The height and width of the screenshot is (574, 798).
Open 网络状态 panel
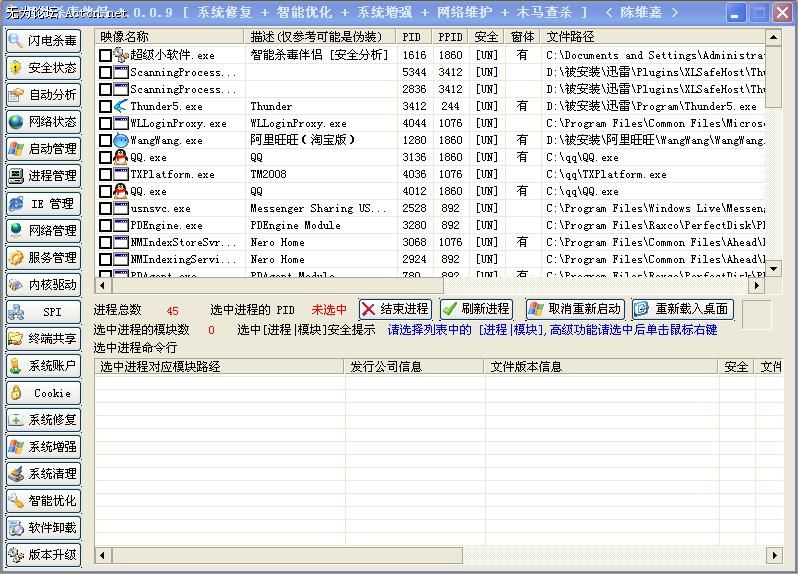(44, 122)
